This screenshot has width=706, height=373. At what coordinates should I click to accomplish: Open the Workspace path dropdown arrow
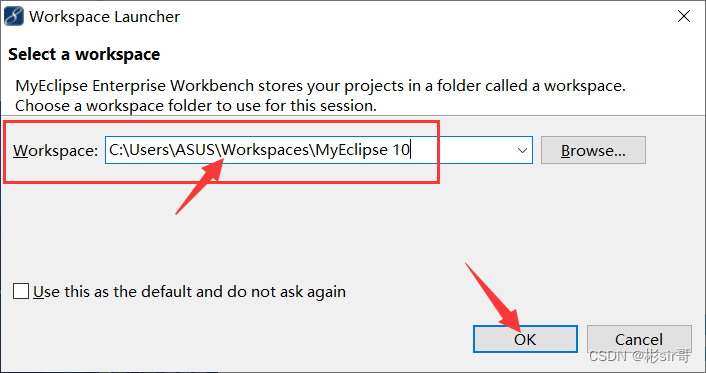(522, 150)
